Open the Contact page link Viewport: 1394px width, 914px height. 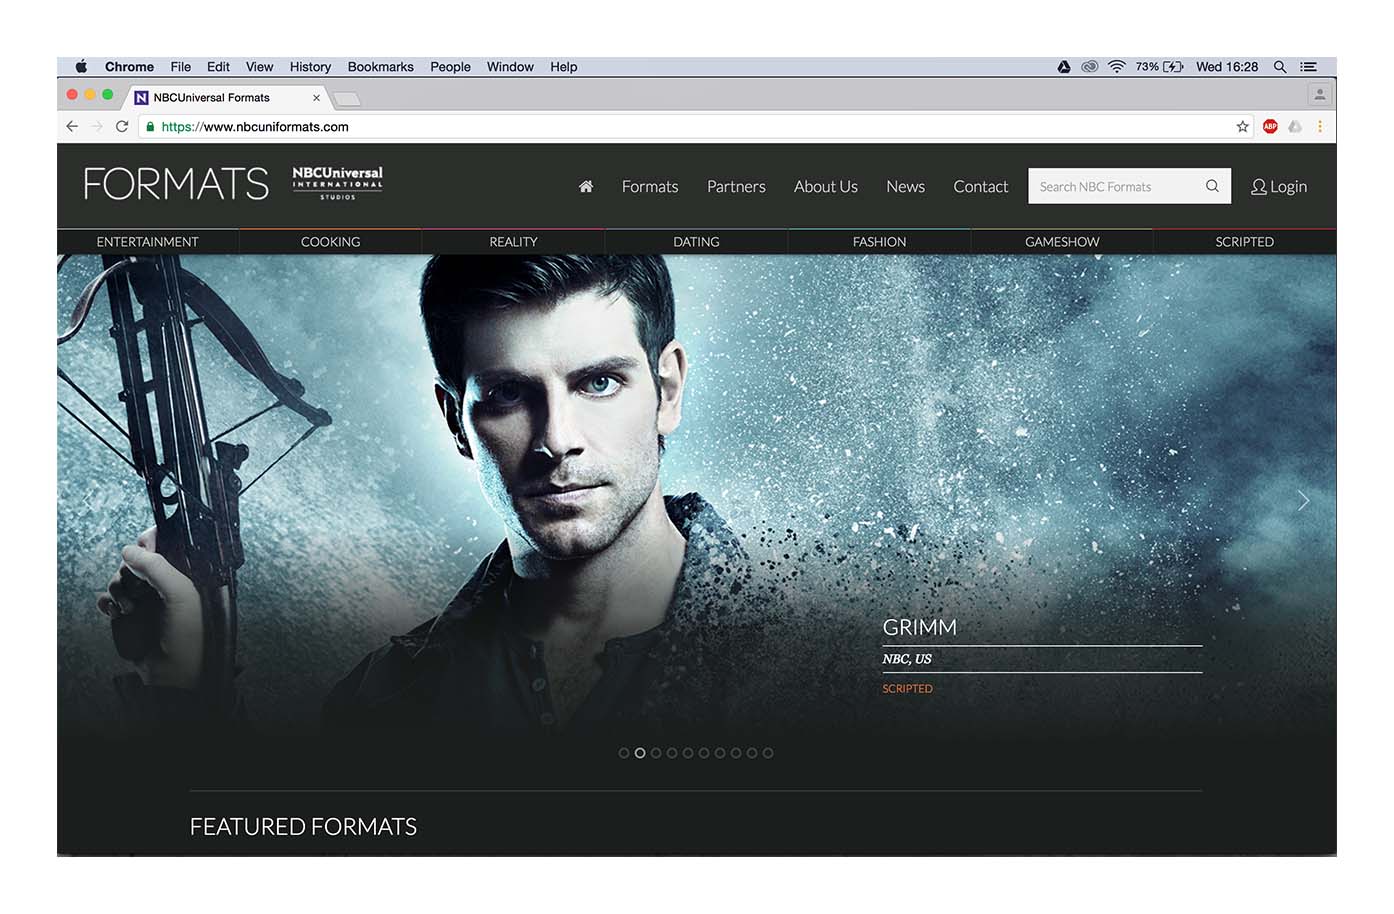tap(981, 187)
